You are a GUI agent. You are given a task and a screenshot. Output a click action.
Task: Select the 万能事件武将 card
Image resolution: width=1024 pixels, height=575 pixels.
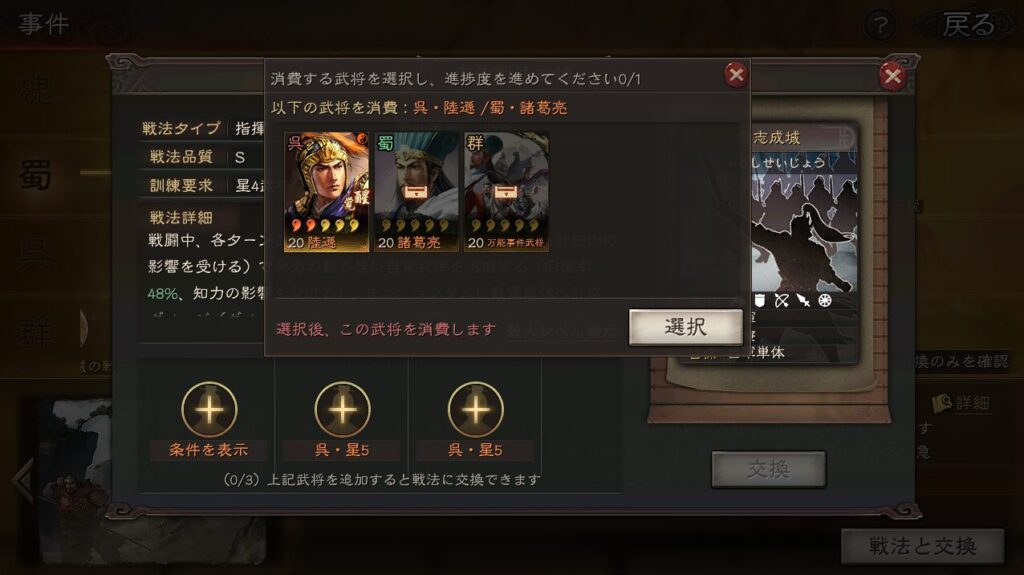click(x=506, y=191)
